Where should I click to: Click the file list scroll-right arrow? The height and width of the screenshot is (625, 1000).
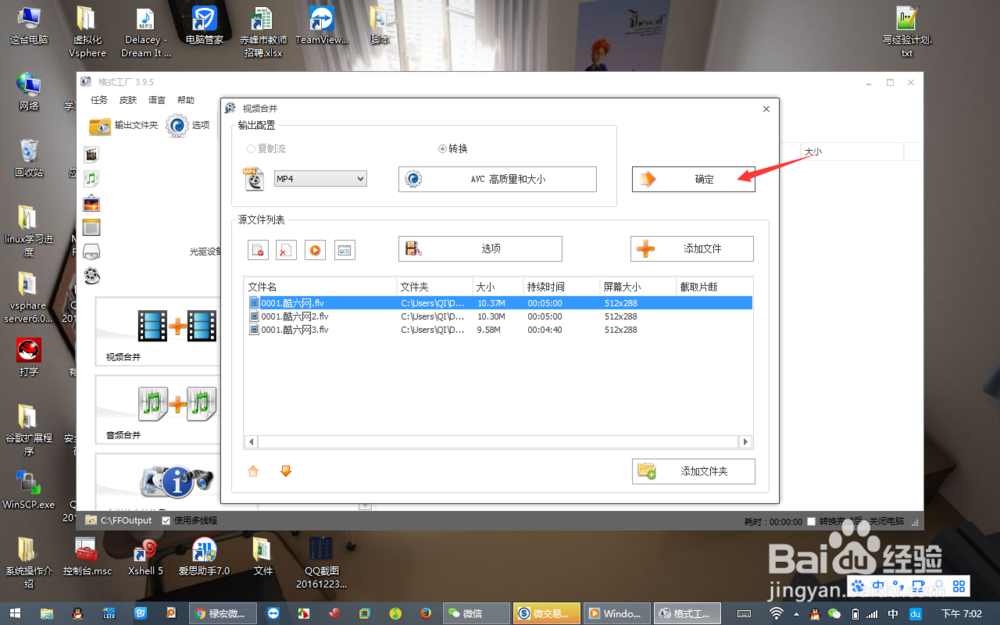pos(745,441)
